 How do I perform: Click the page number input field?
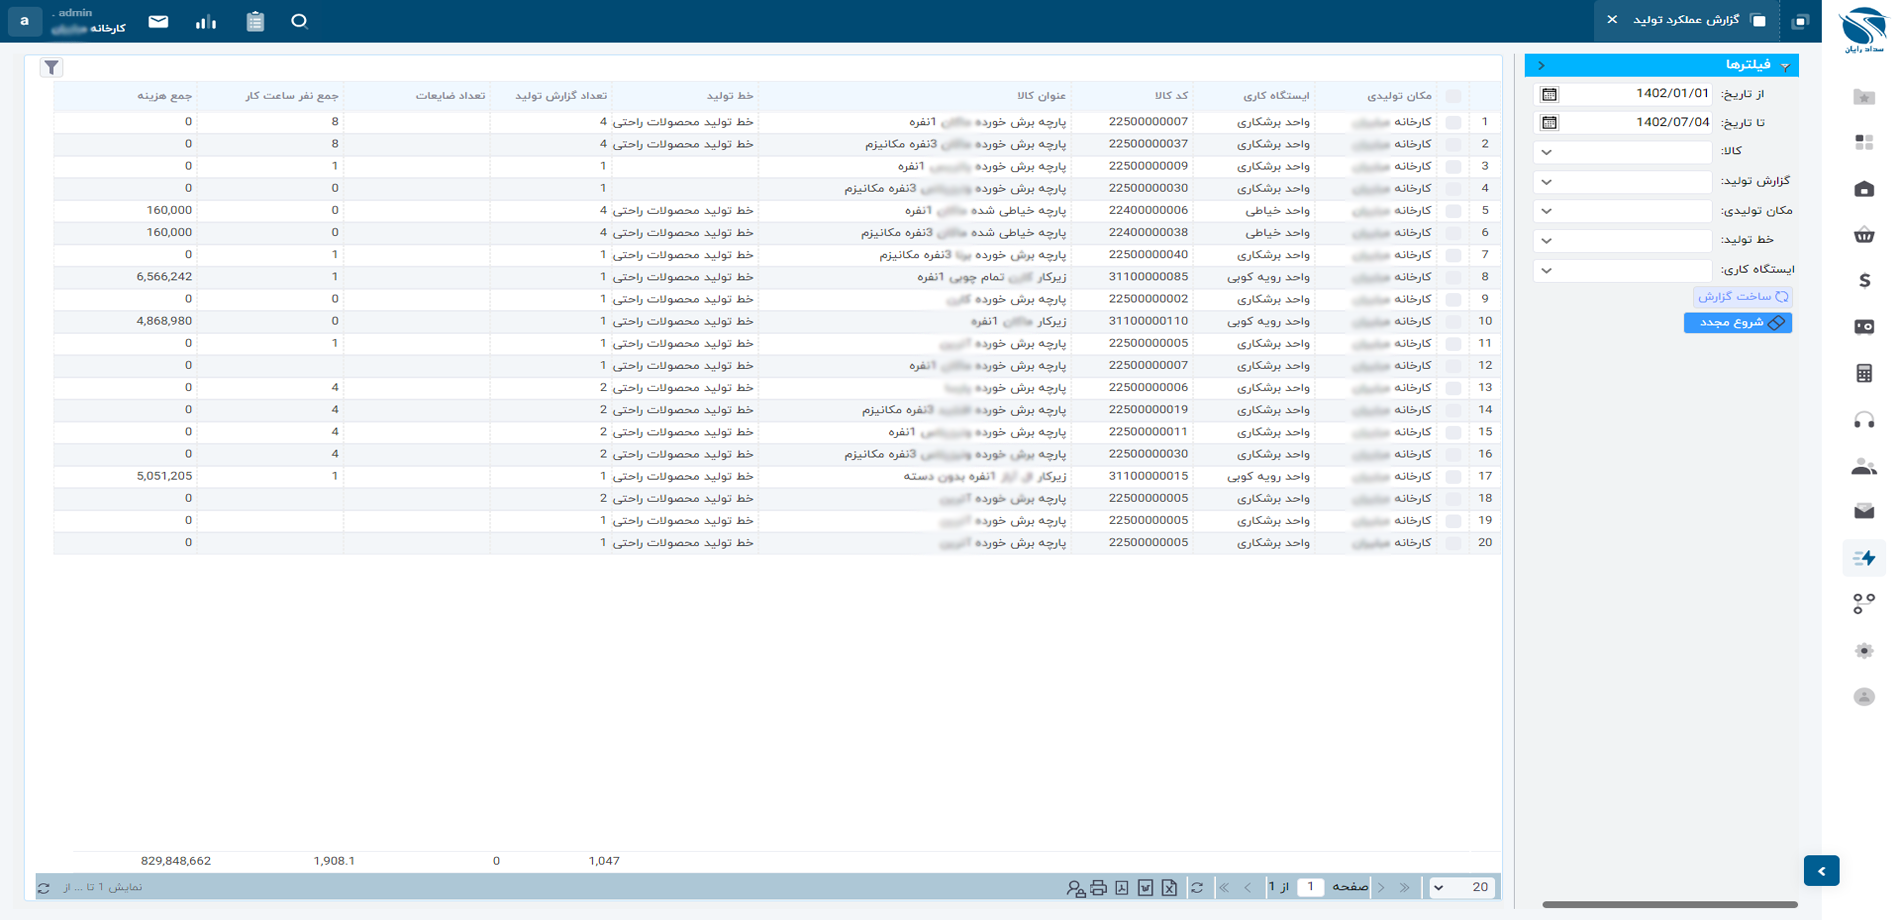click(x=1310, y=887)
